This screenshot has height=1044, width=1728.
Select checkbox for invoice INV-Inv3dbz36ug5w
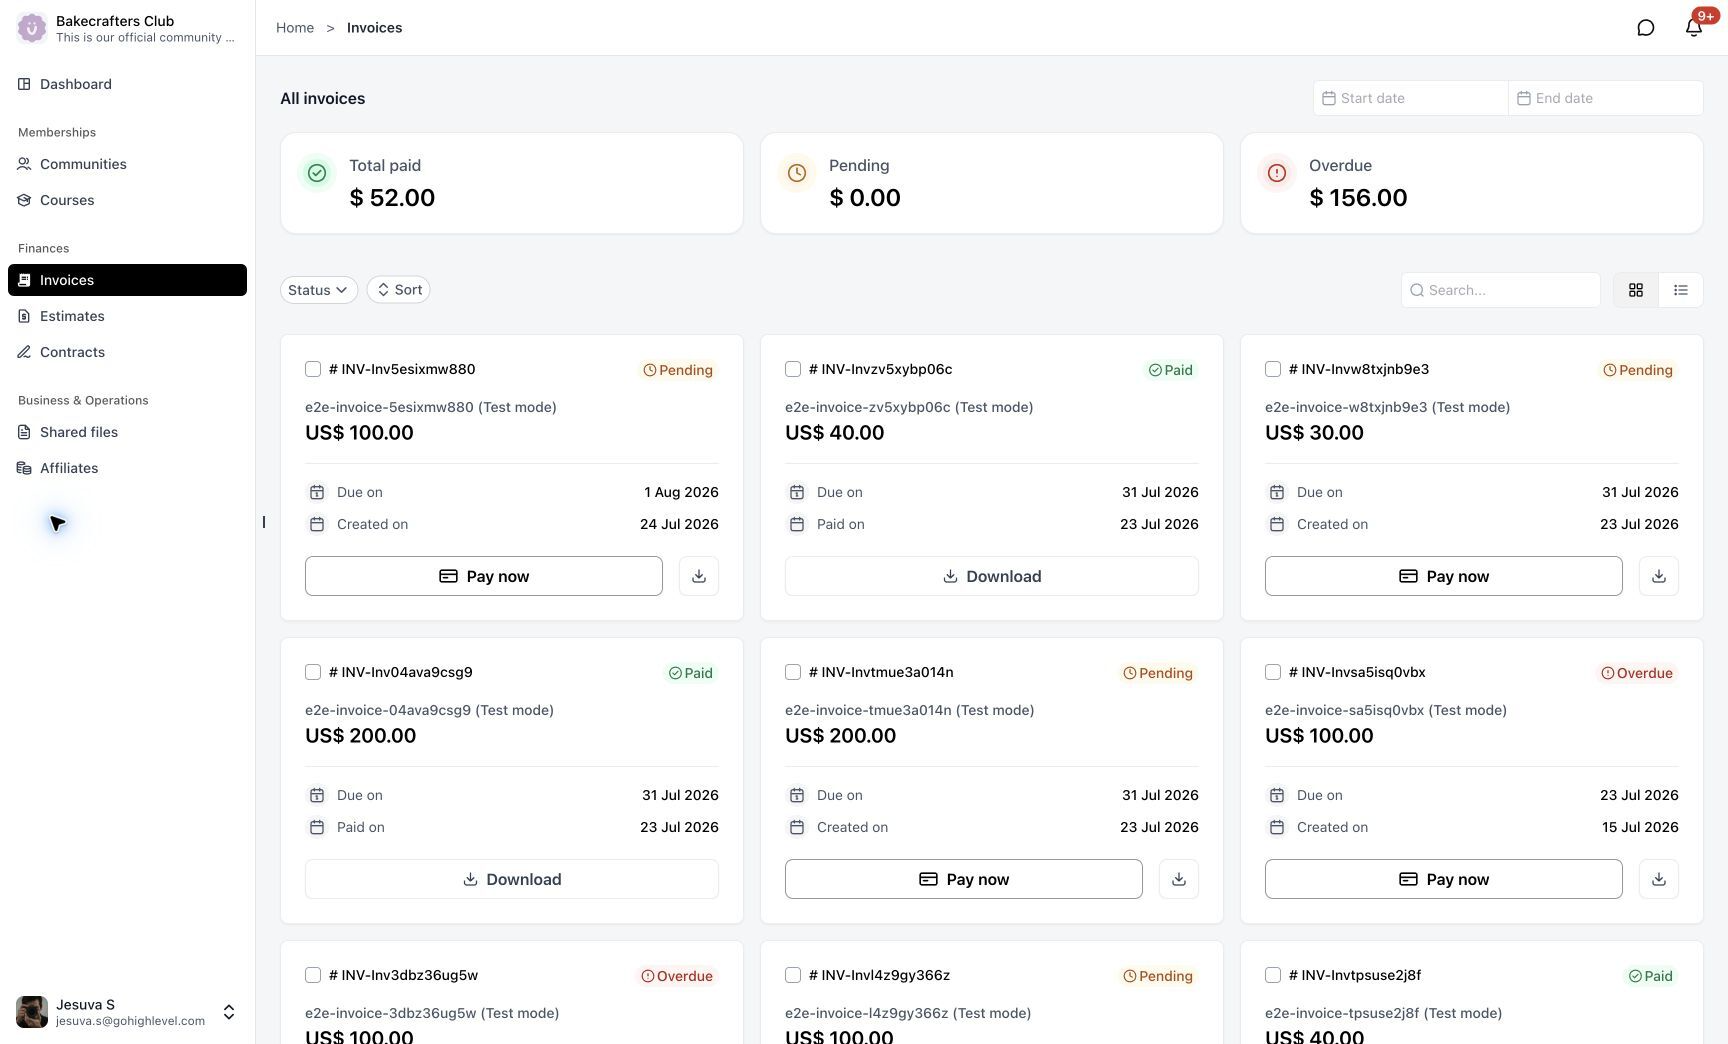click(x=313, y=975)
